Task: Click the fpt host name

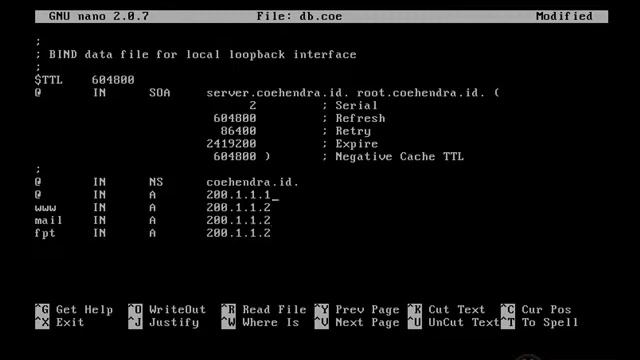Action: click(45, 233)
